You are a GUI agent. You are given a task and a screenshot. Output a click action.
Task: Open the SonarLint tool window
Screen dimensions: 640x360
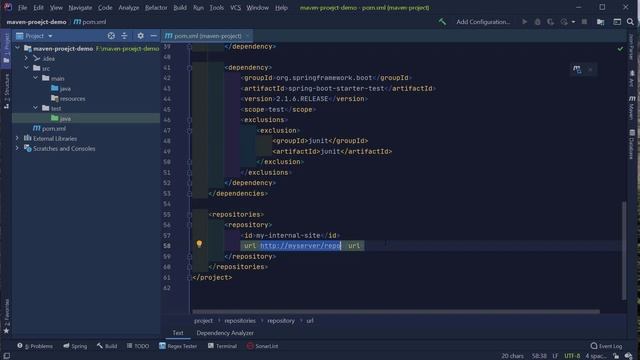[x=262, y=346]
